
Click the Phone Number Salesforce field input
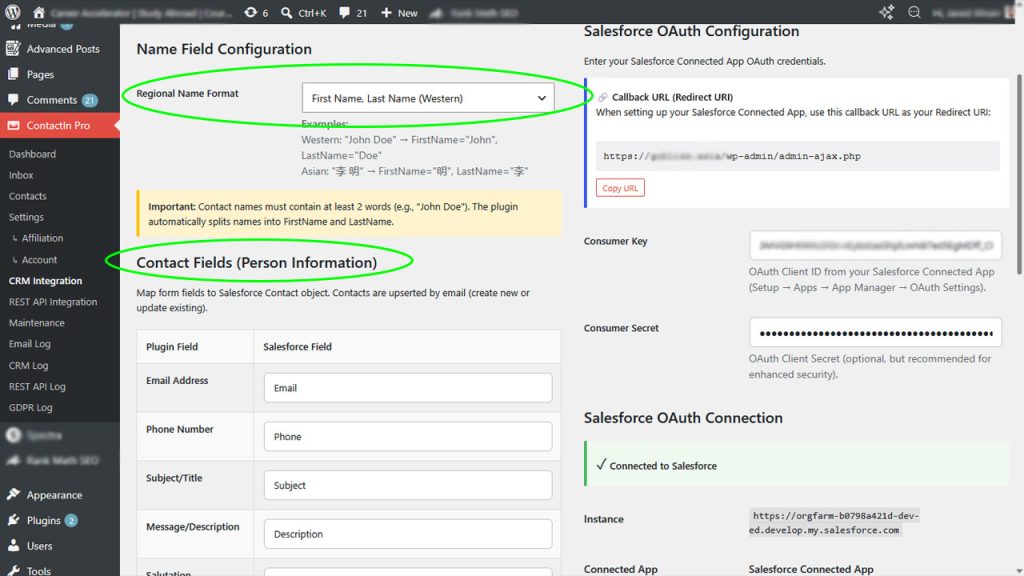(x=408, y=436)
